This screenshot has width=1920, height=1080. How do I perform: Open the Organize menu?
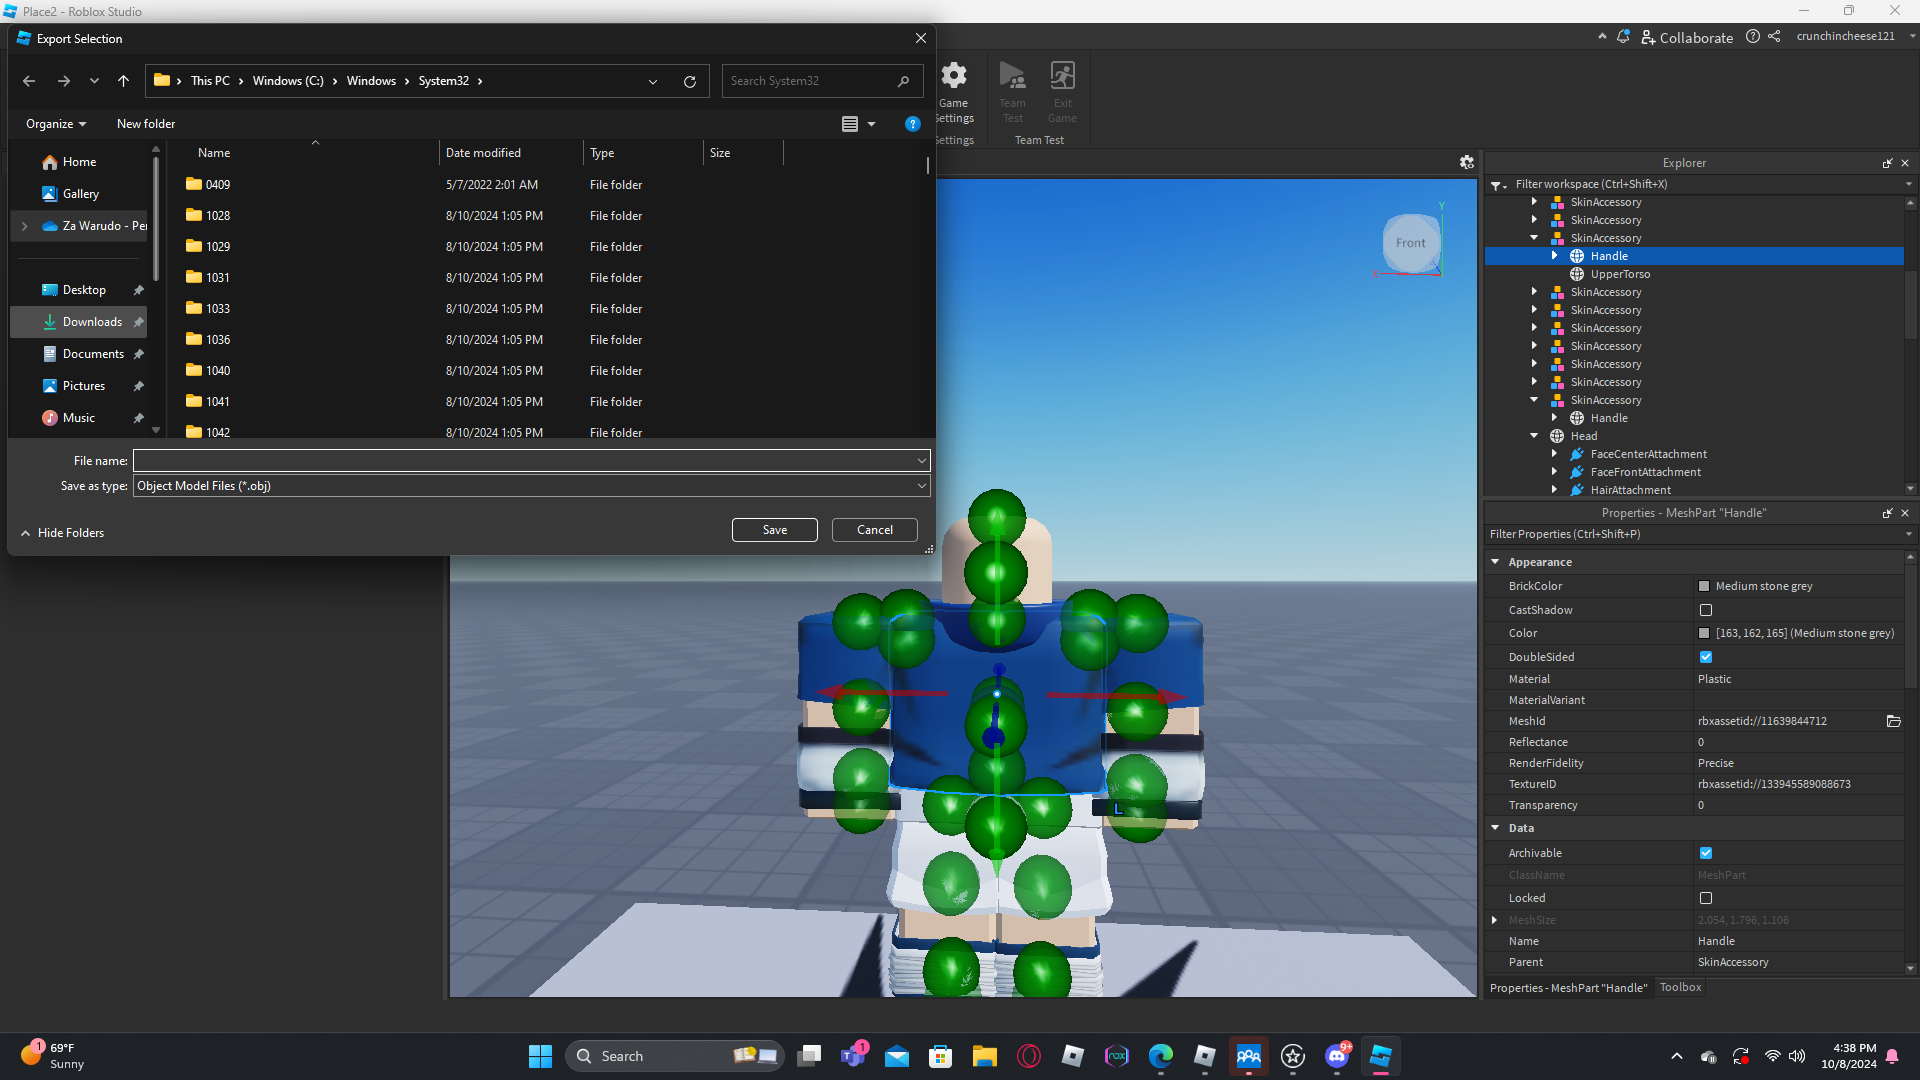[x=56, y=124]
